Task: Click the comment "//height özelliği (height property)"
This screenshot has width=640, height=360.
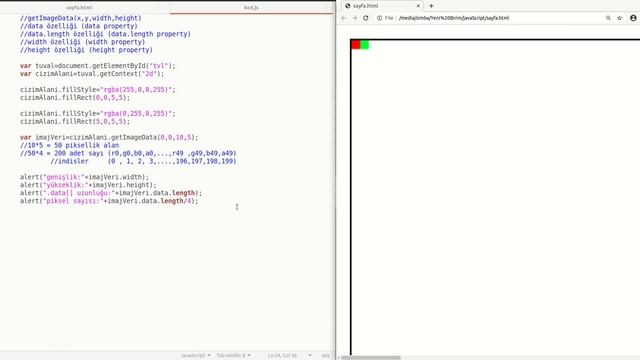Action: click(x=86, y=50)
